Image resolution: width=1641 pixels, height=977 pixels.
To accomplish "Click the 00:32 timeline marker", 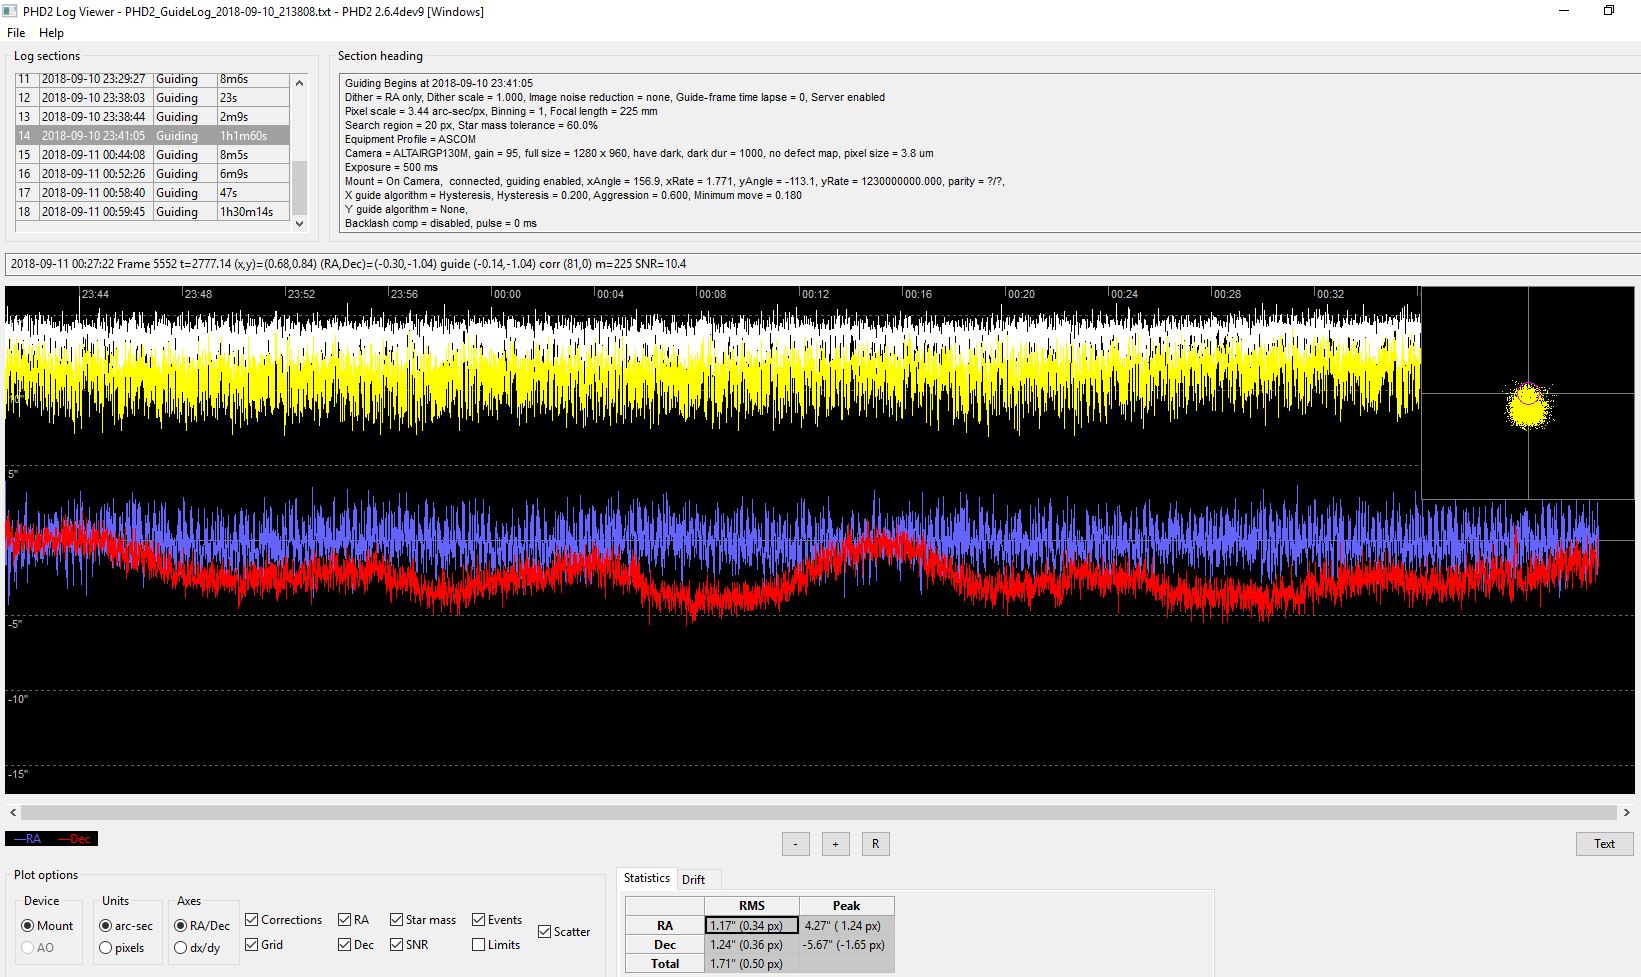I will pos(1330,294).
